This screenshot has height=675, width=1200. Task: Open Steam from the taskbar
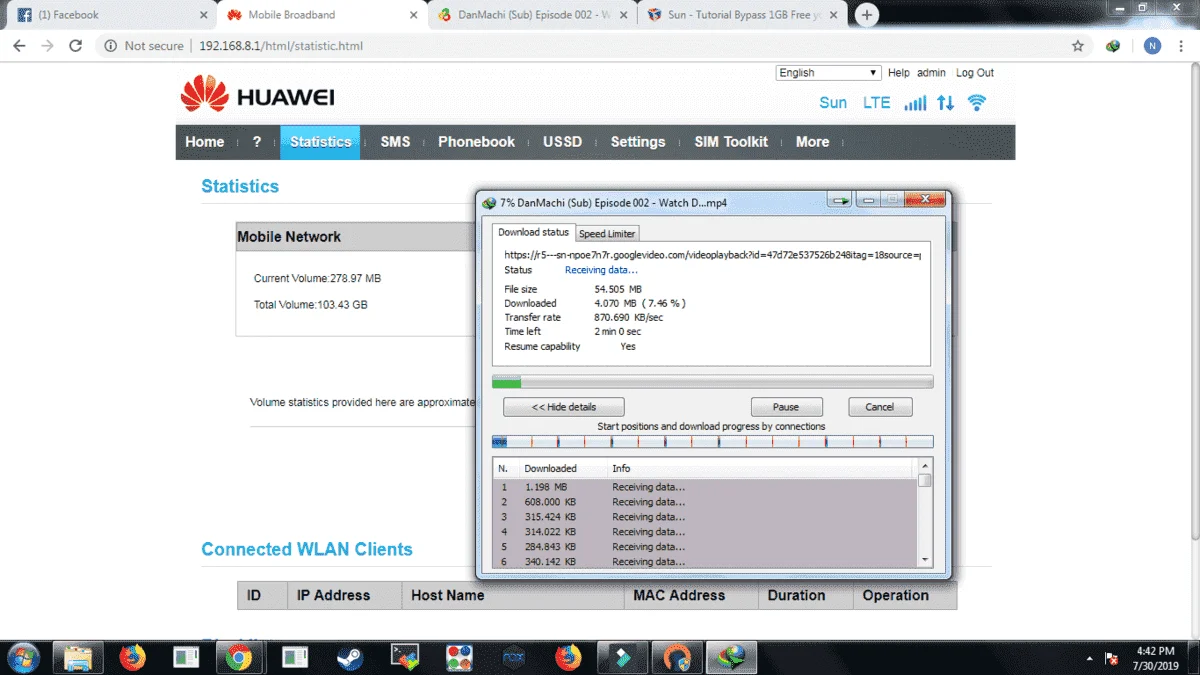pos(350,657)
